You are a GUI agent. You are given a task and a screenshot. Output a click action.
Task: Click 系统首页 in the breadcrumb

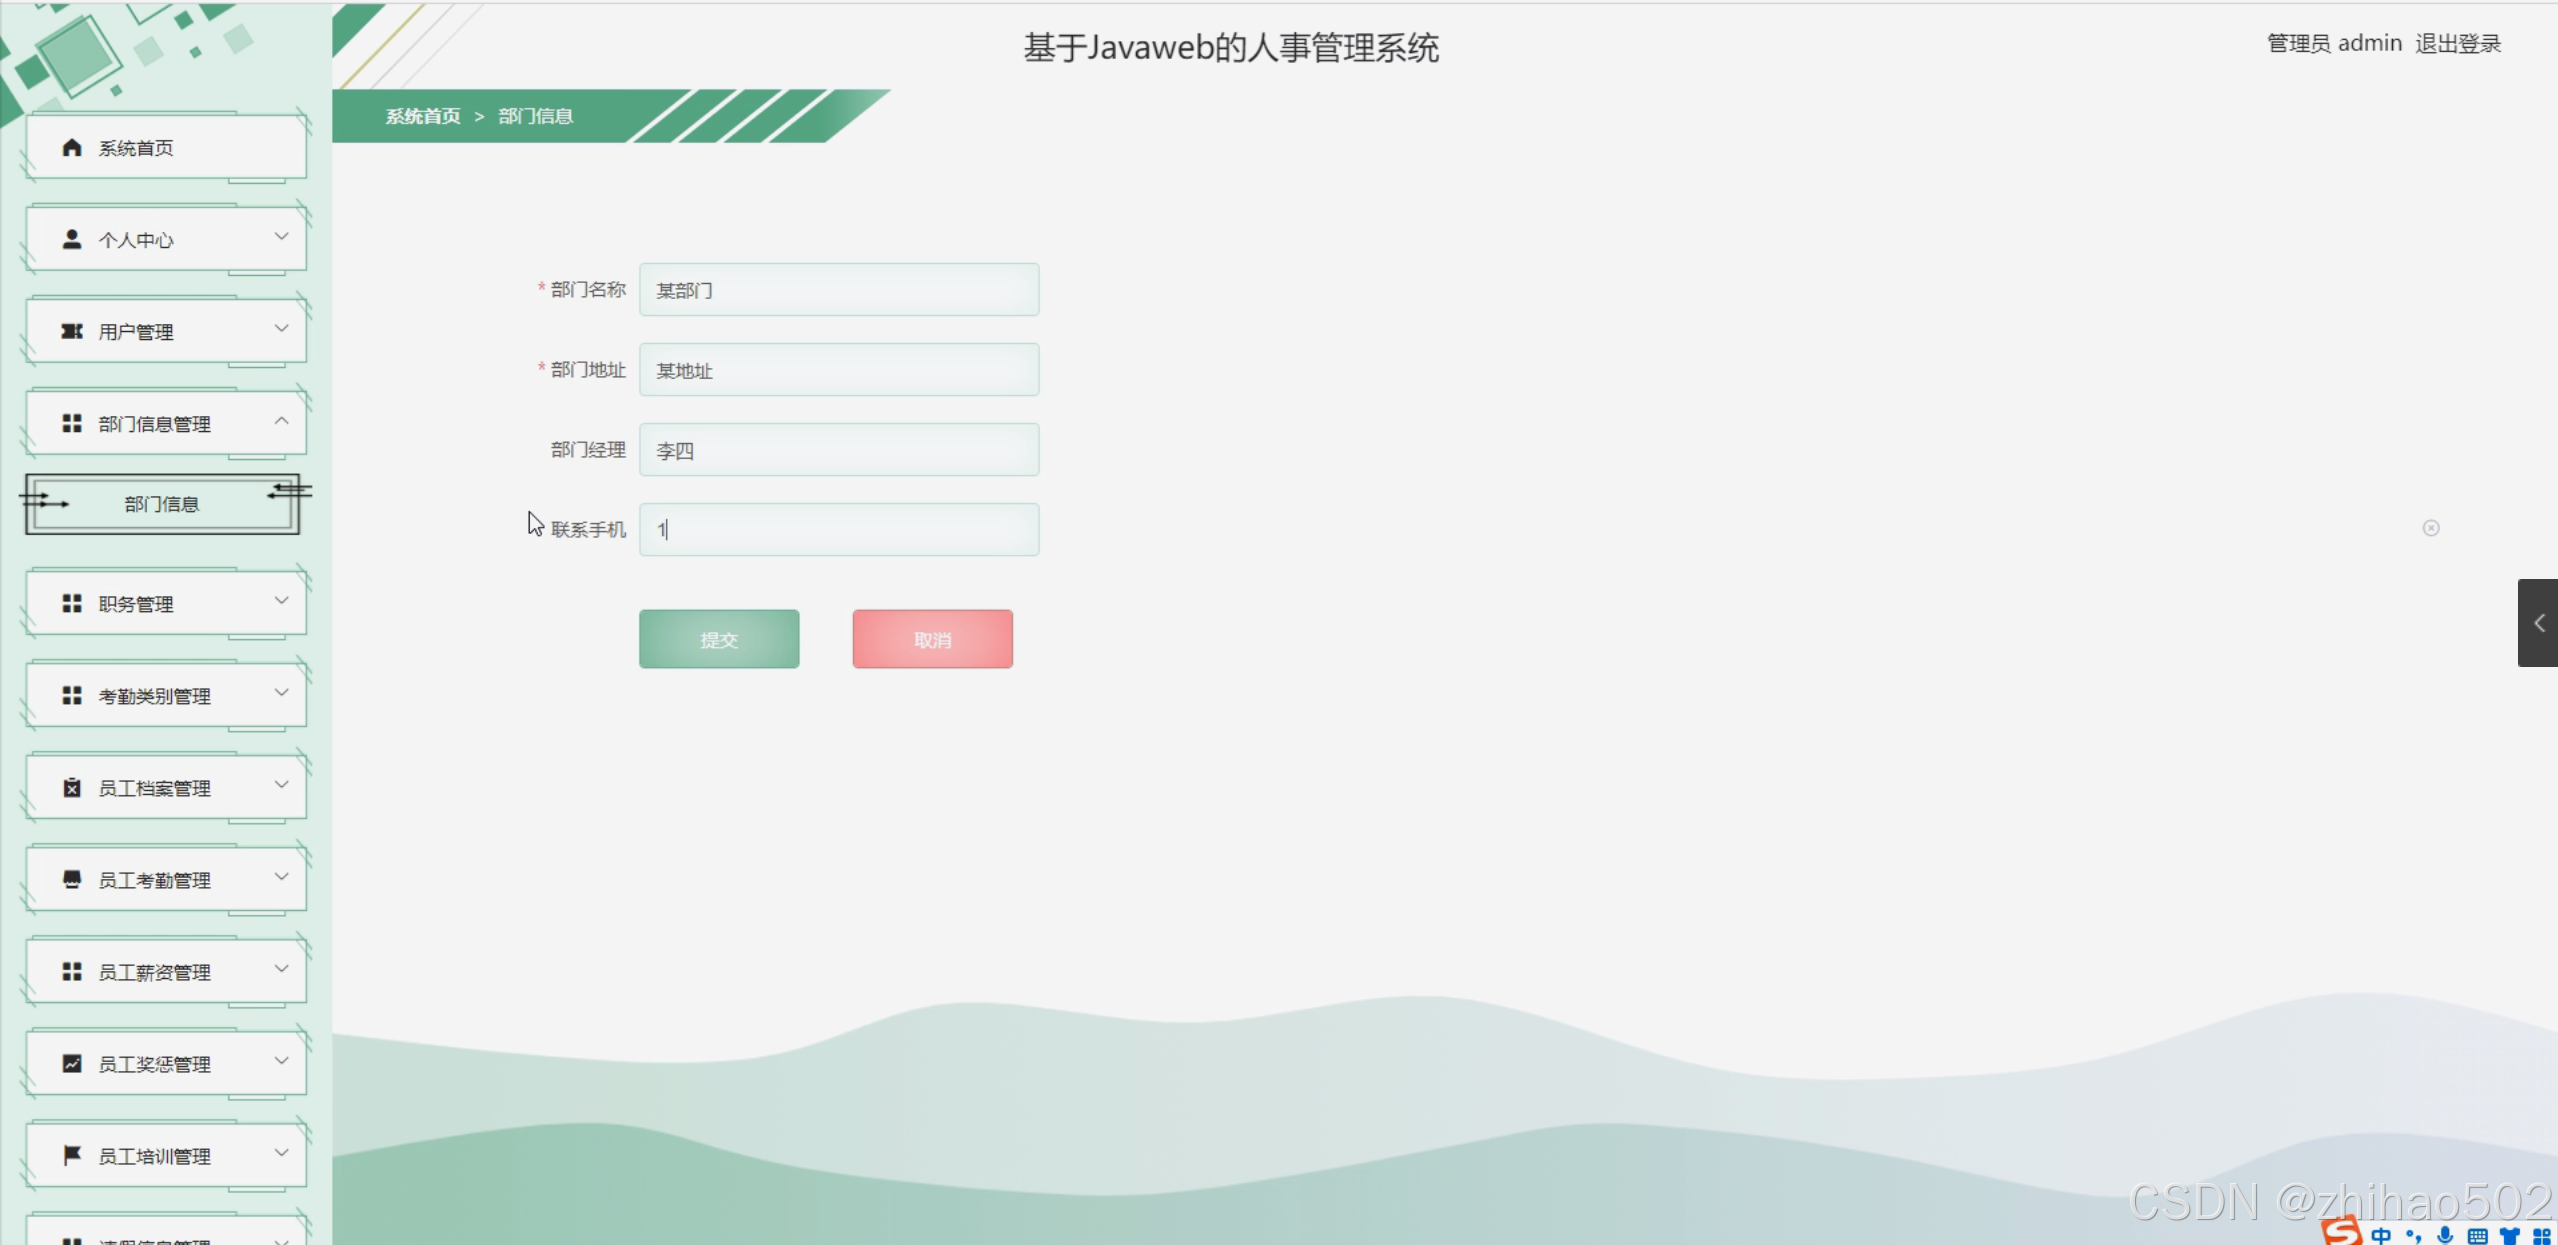point(423,116)
